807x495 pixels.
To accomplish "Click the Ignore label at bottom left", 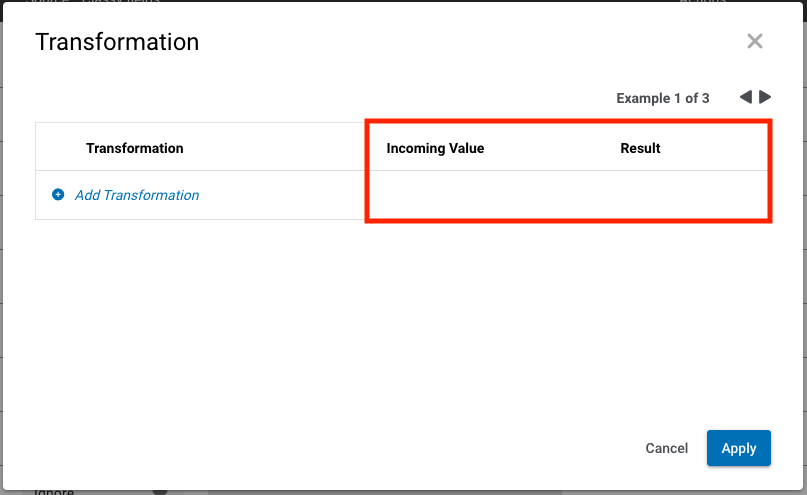I will 55,491.
